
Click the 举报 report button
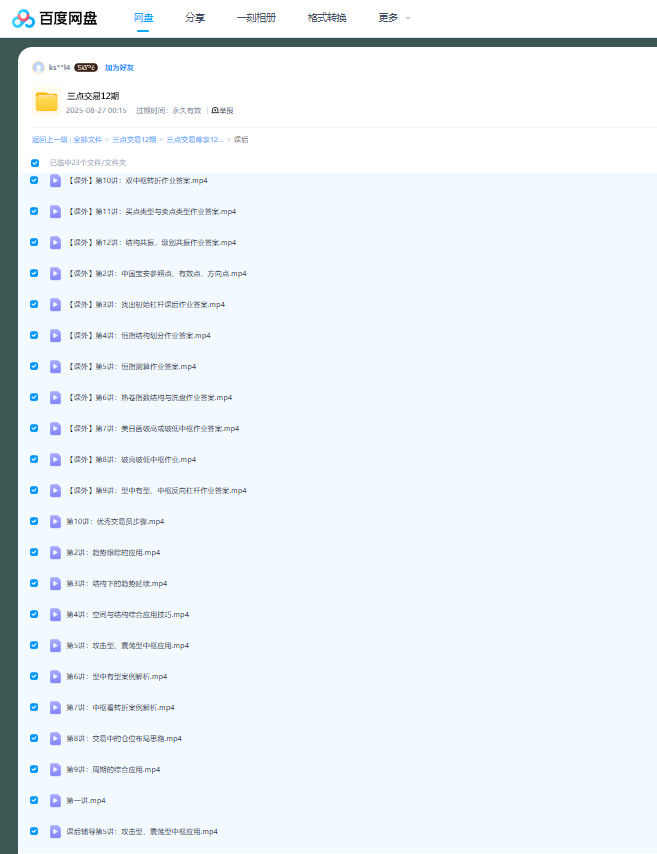pyautogui.click(x=222, y=110)
